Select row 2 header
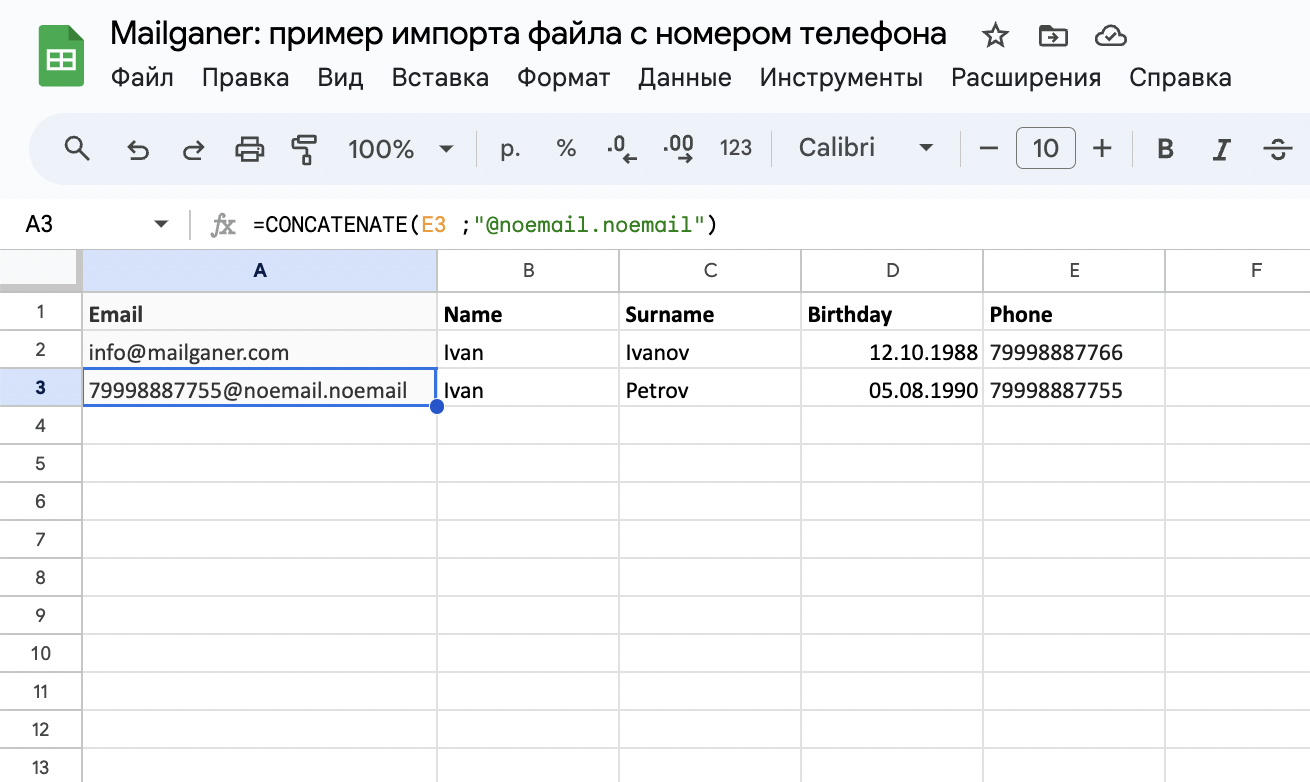This screenshot has width=1310, height=782. click(41, 350)
